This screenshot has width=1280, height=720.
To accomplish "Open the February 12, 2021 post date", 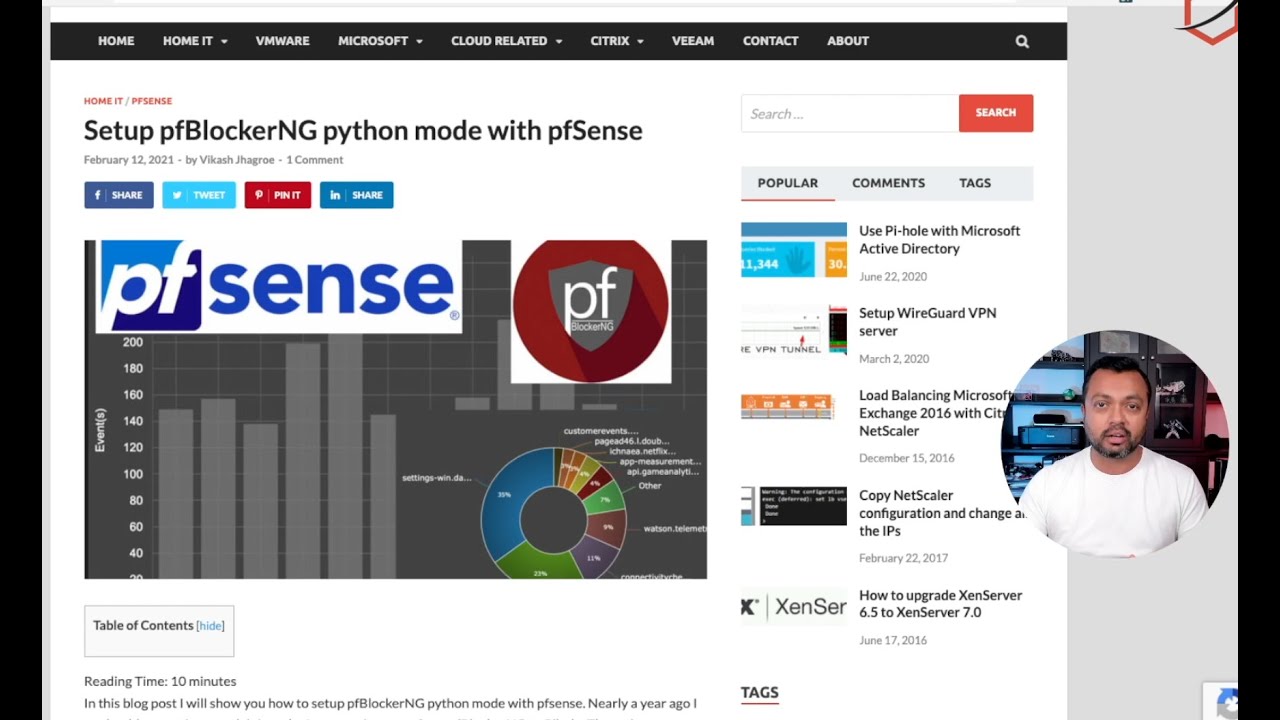I will pos(129,160).
